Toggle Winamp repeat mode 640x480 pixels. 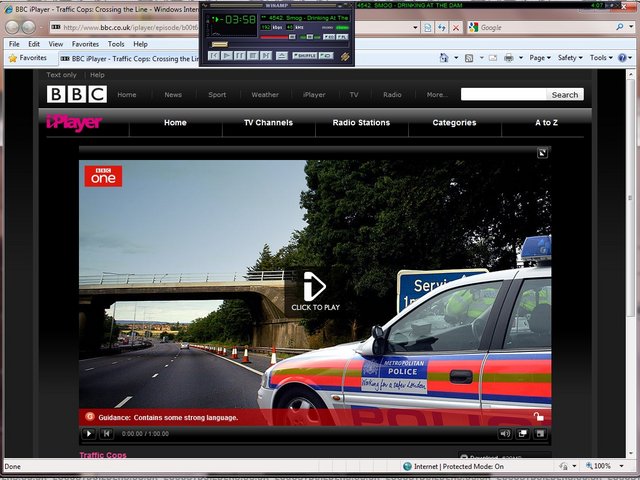point(326,56)
